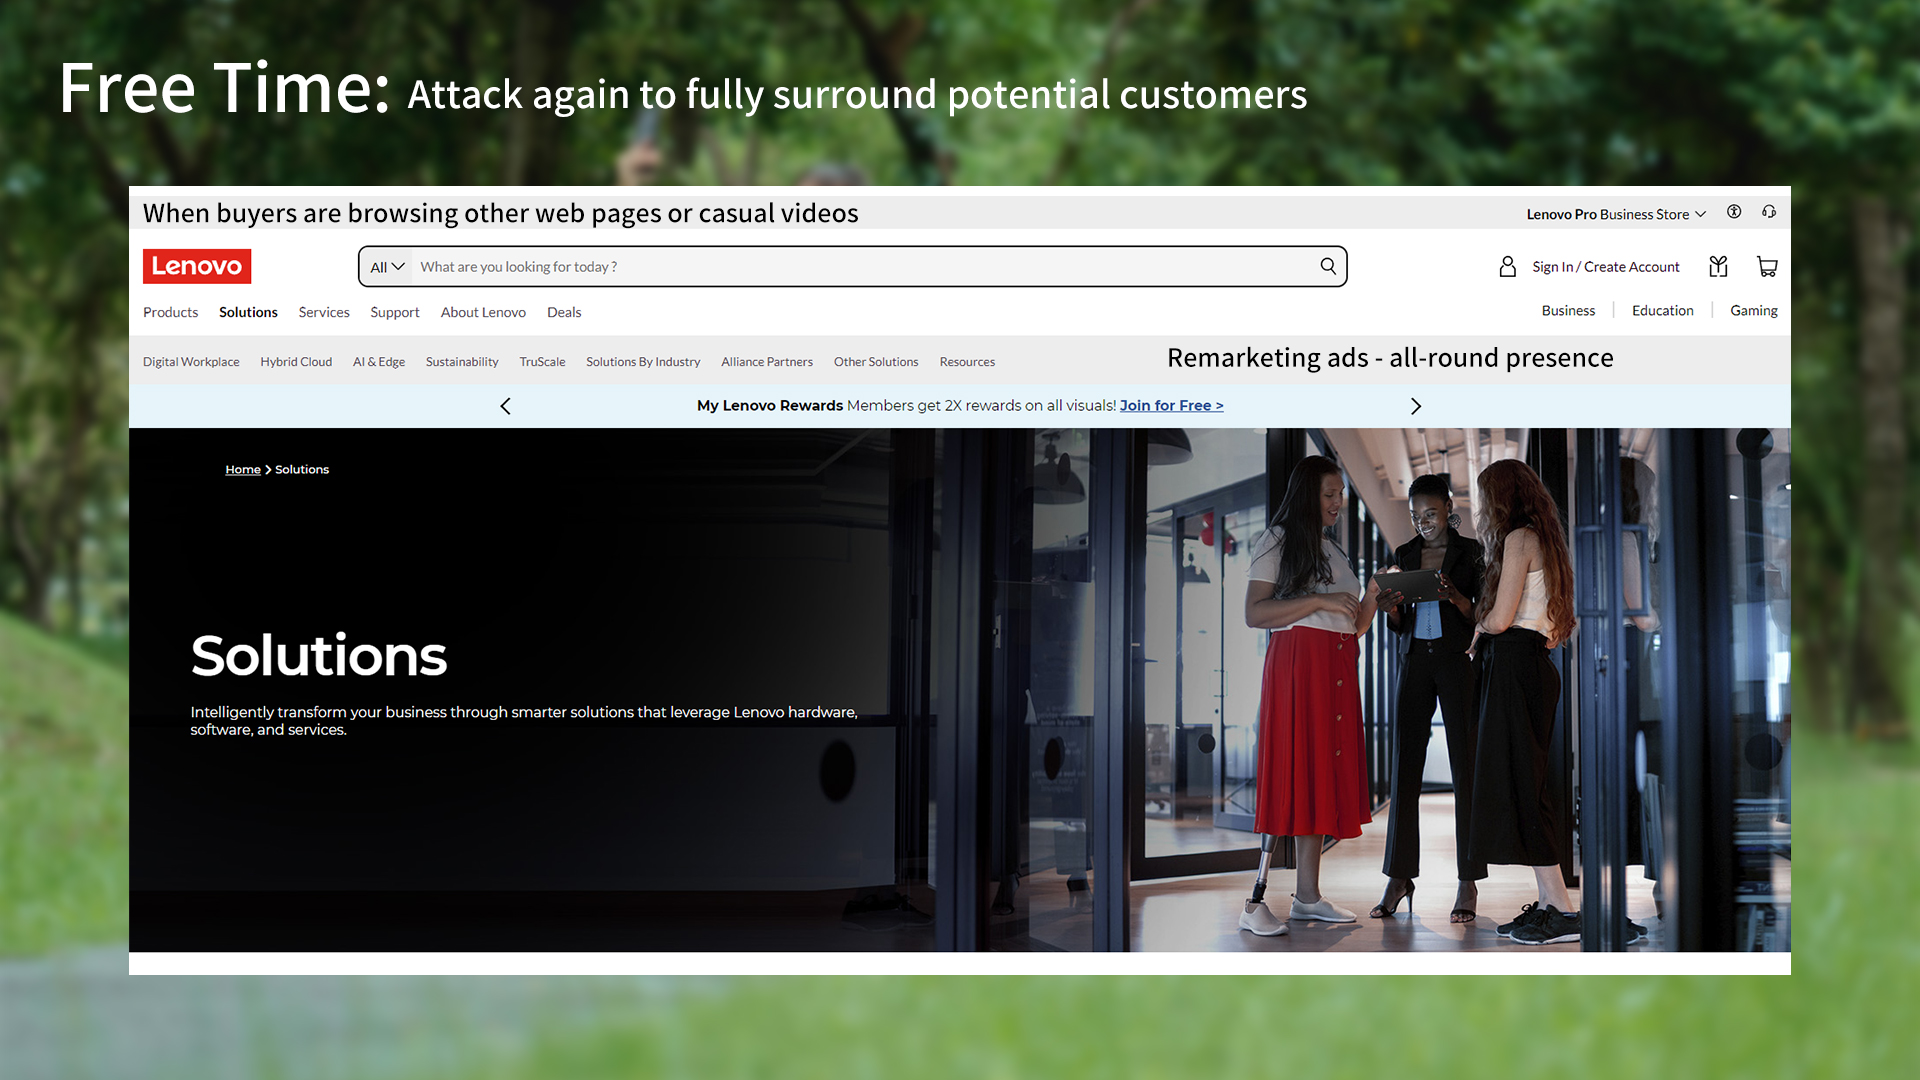
Task: Switch to the Education store tab
Action: point(1662,310)
